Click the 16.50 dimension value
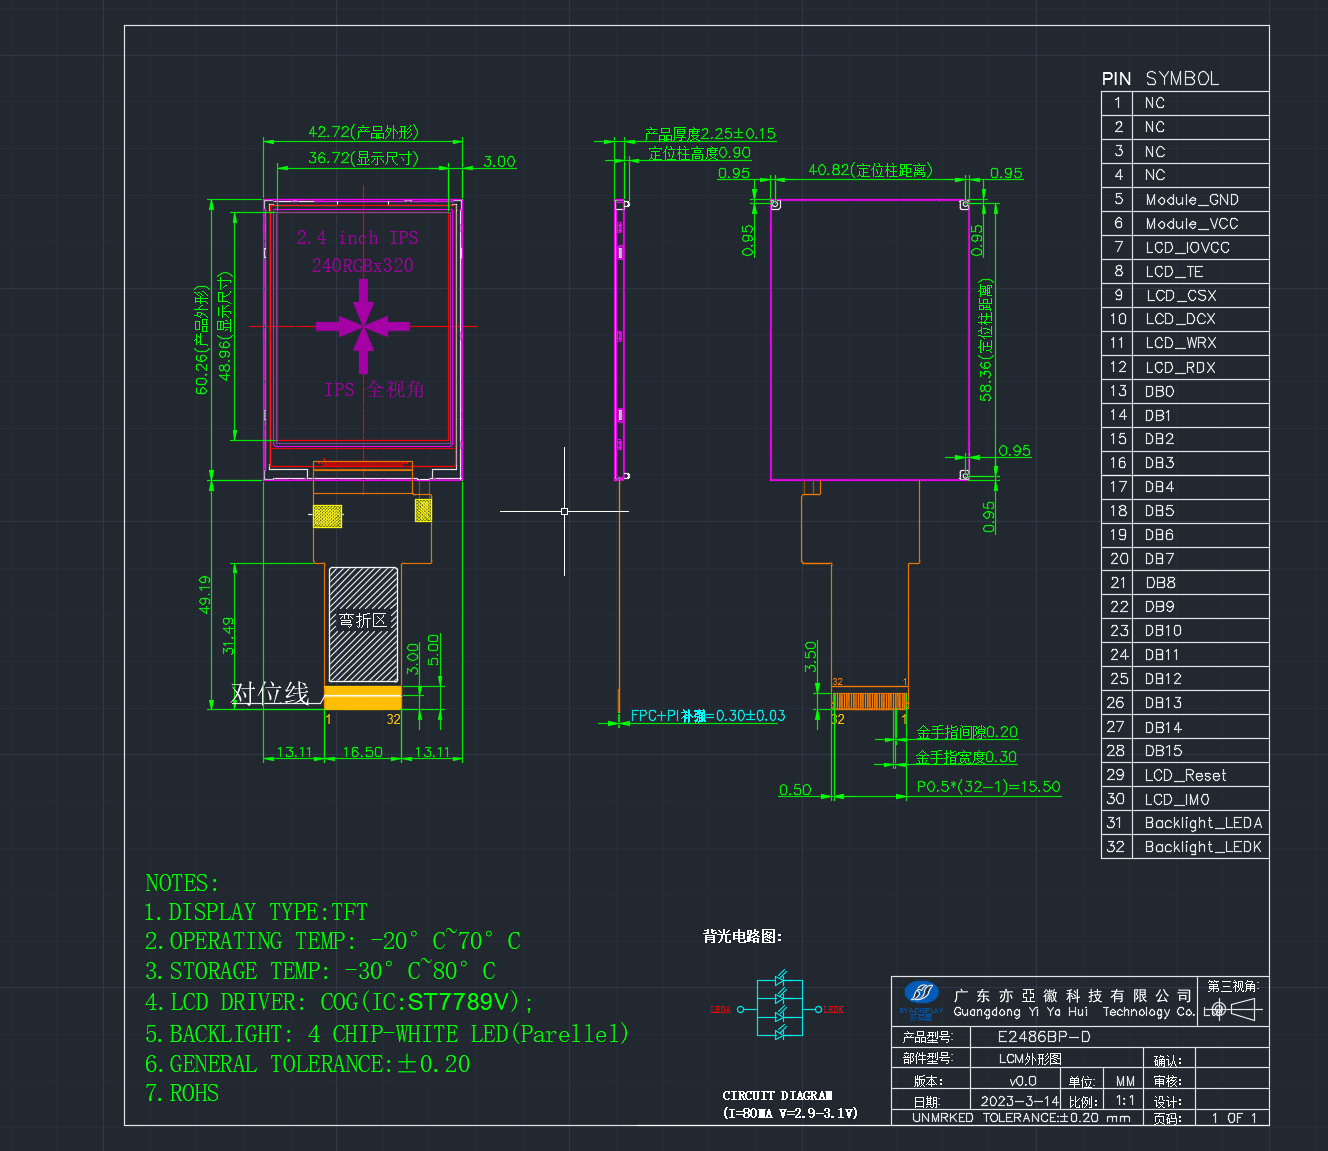The width and height of the screenshot is (1328, 1151). [x=362, y=752]
